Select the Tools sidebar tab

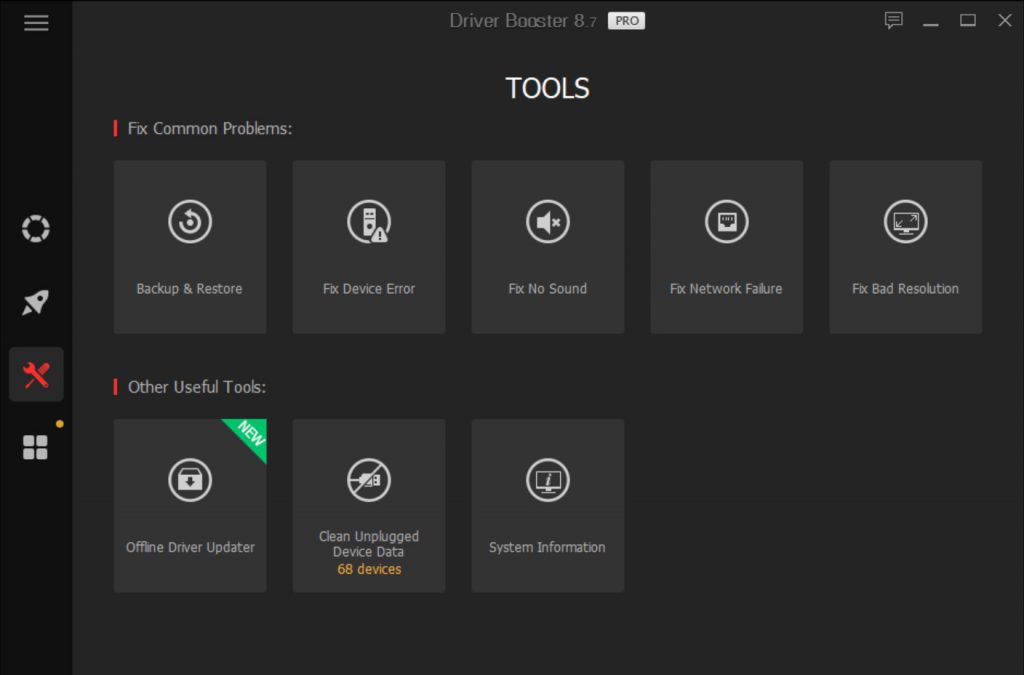point(36,375)
